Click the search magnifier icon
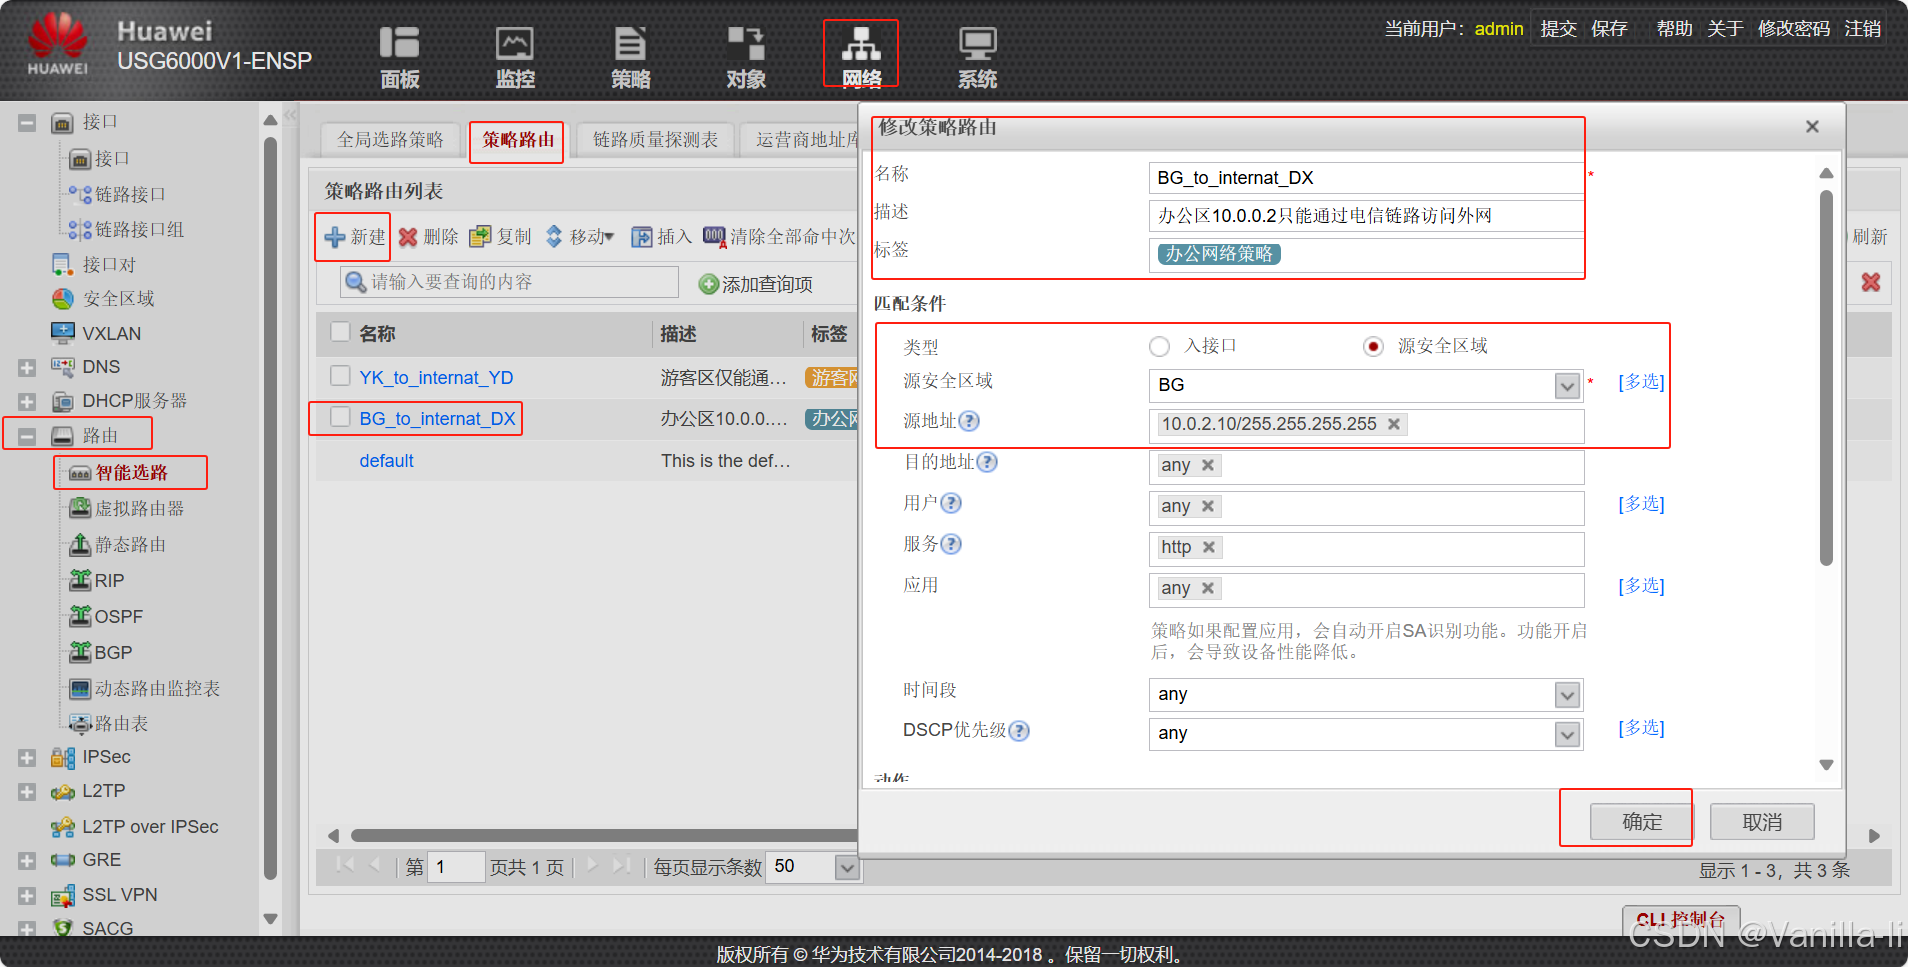The height and width of the screenshot is (967, 1908). pyautogui.click(x=355, y=282)
